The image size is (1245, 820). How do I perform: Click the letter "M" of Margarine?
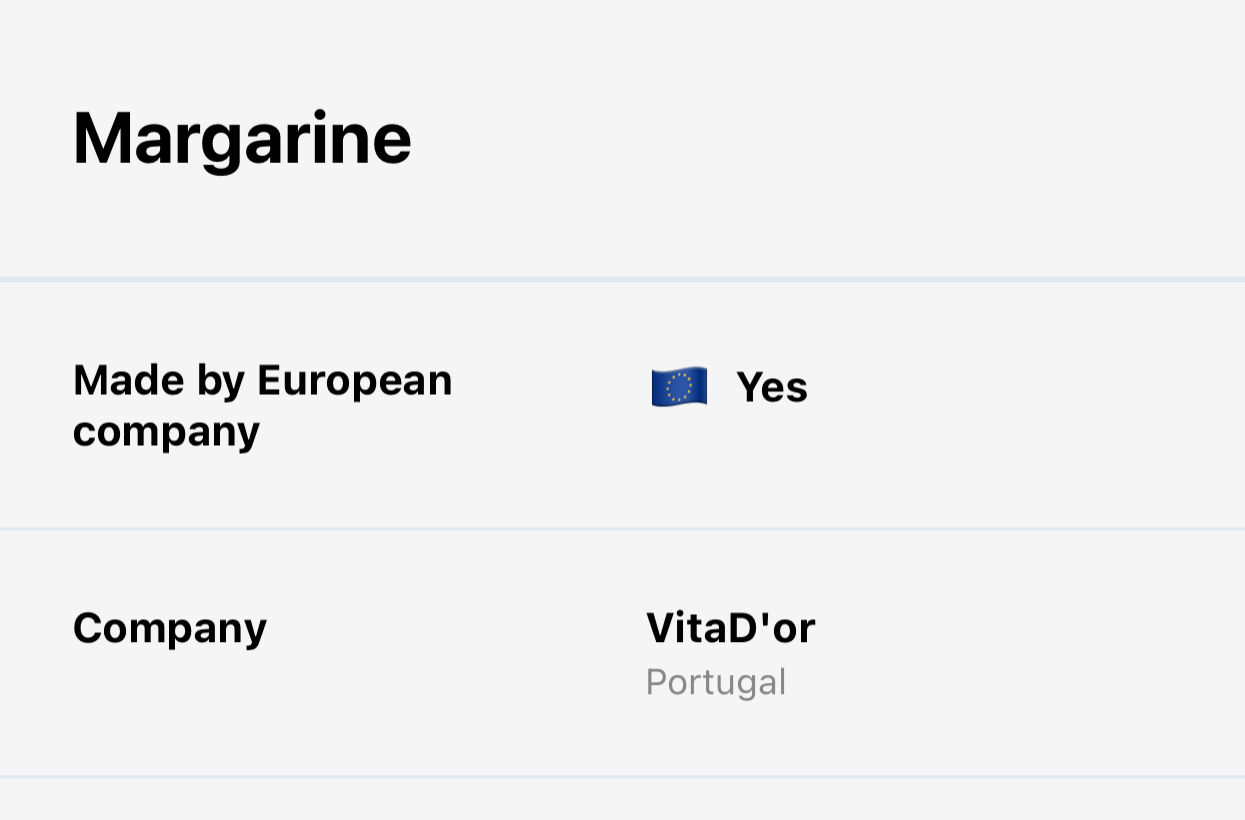[104, 138]
